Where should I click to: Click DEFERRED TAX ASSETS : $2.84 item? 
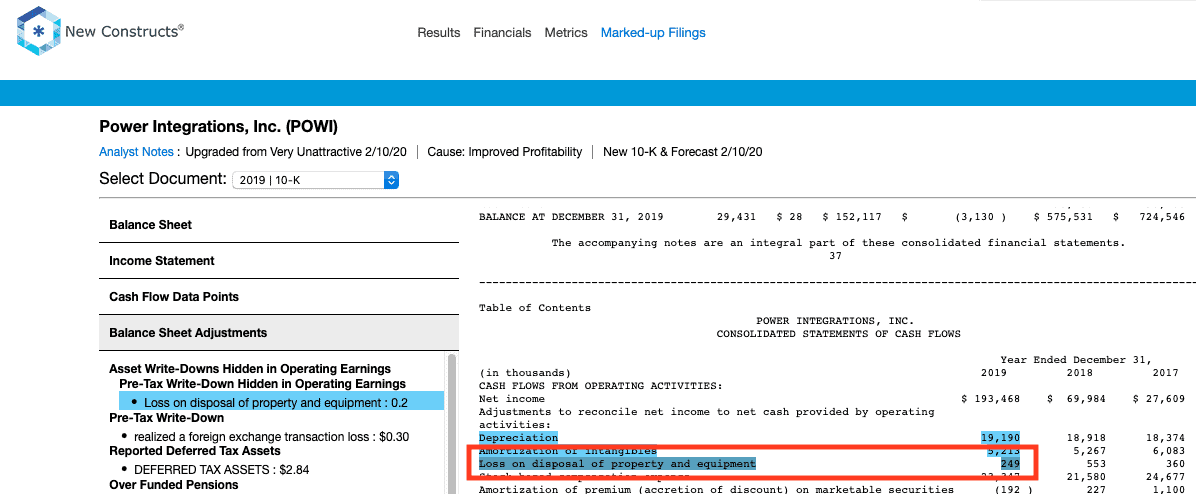coord(221,470)
